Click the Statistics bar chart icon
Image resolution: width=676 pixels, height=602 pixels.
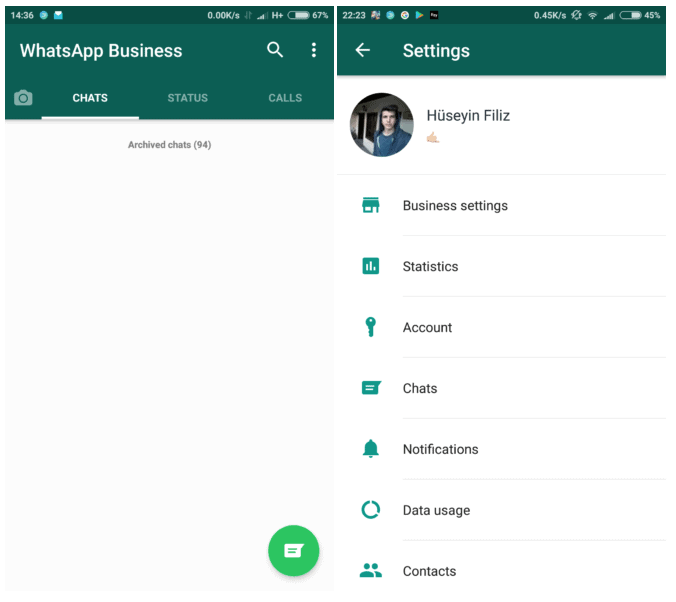point(372,267)
